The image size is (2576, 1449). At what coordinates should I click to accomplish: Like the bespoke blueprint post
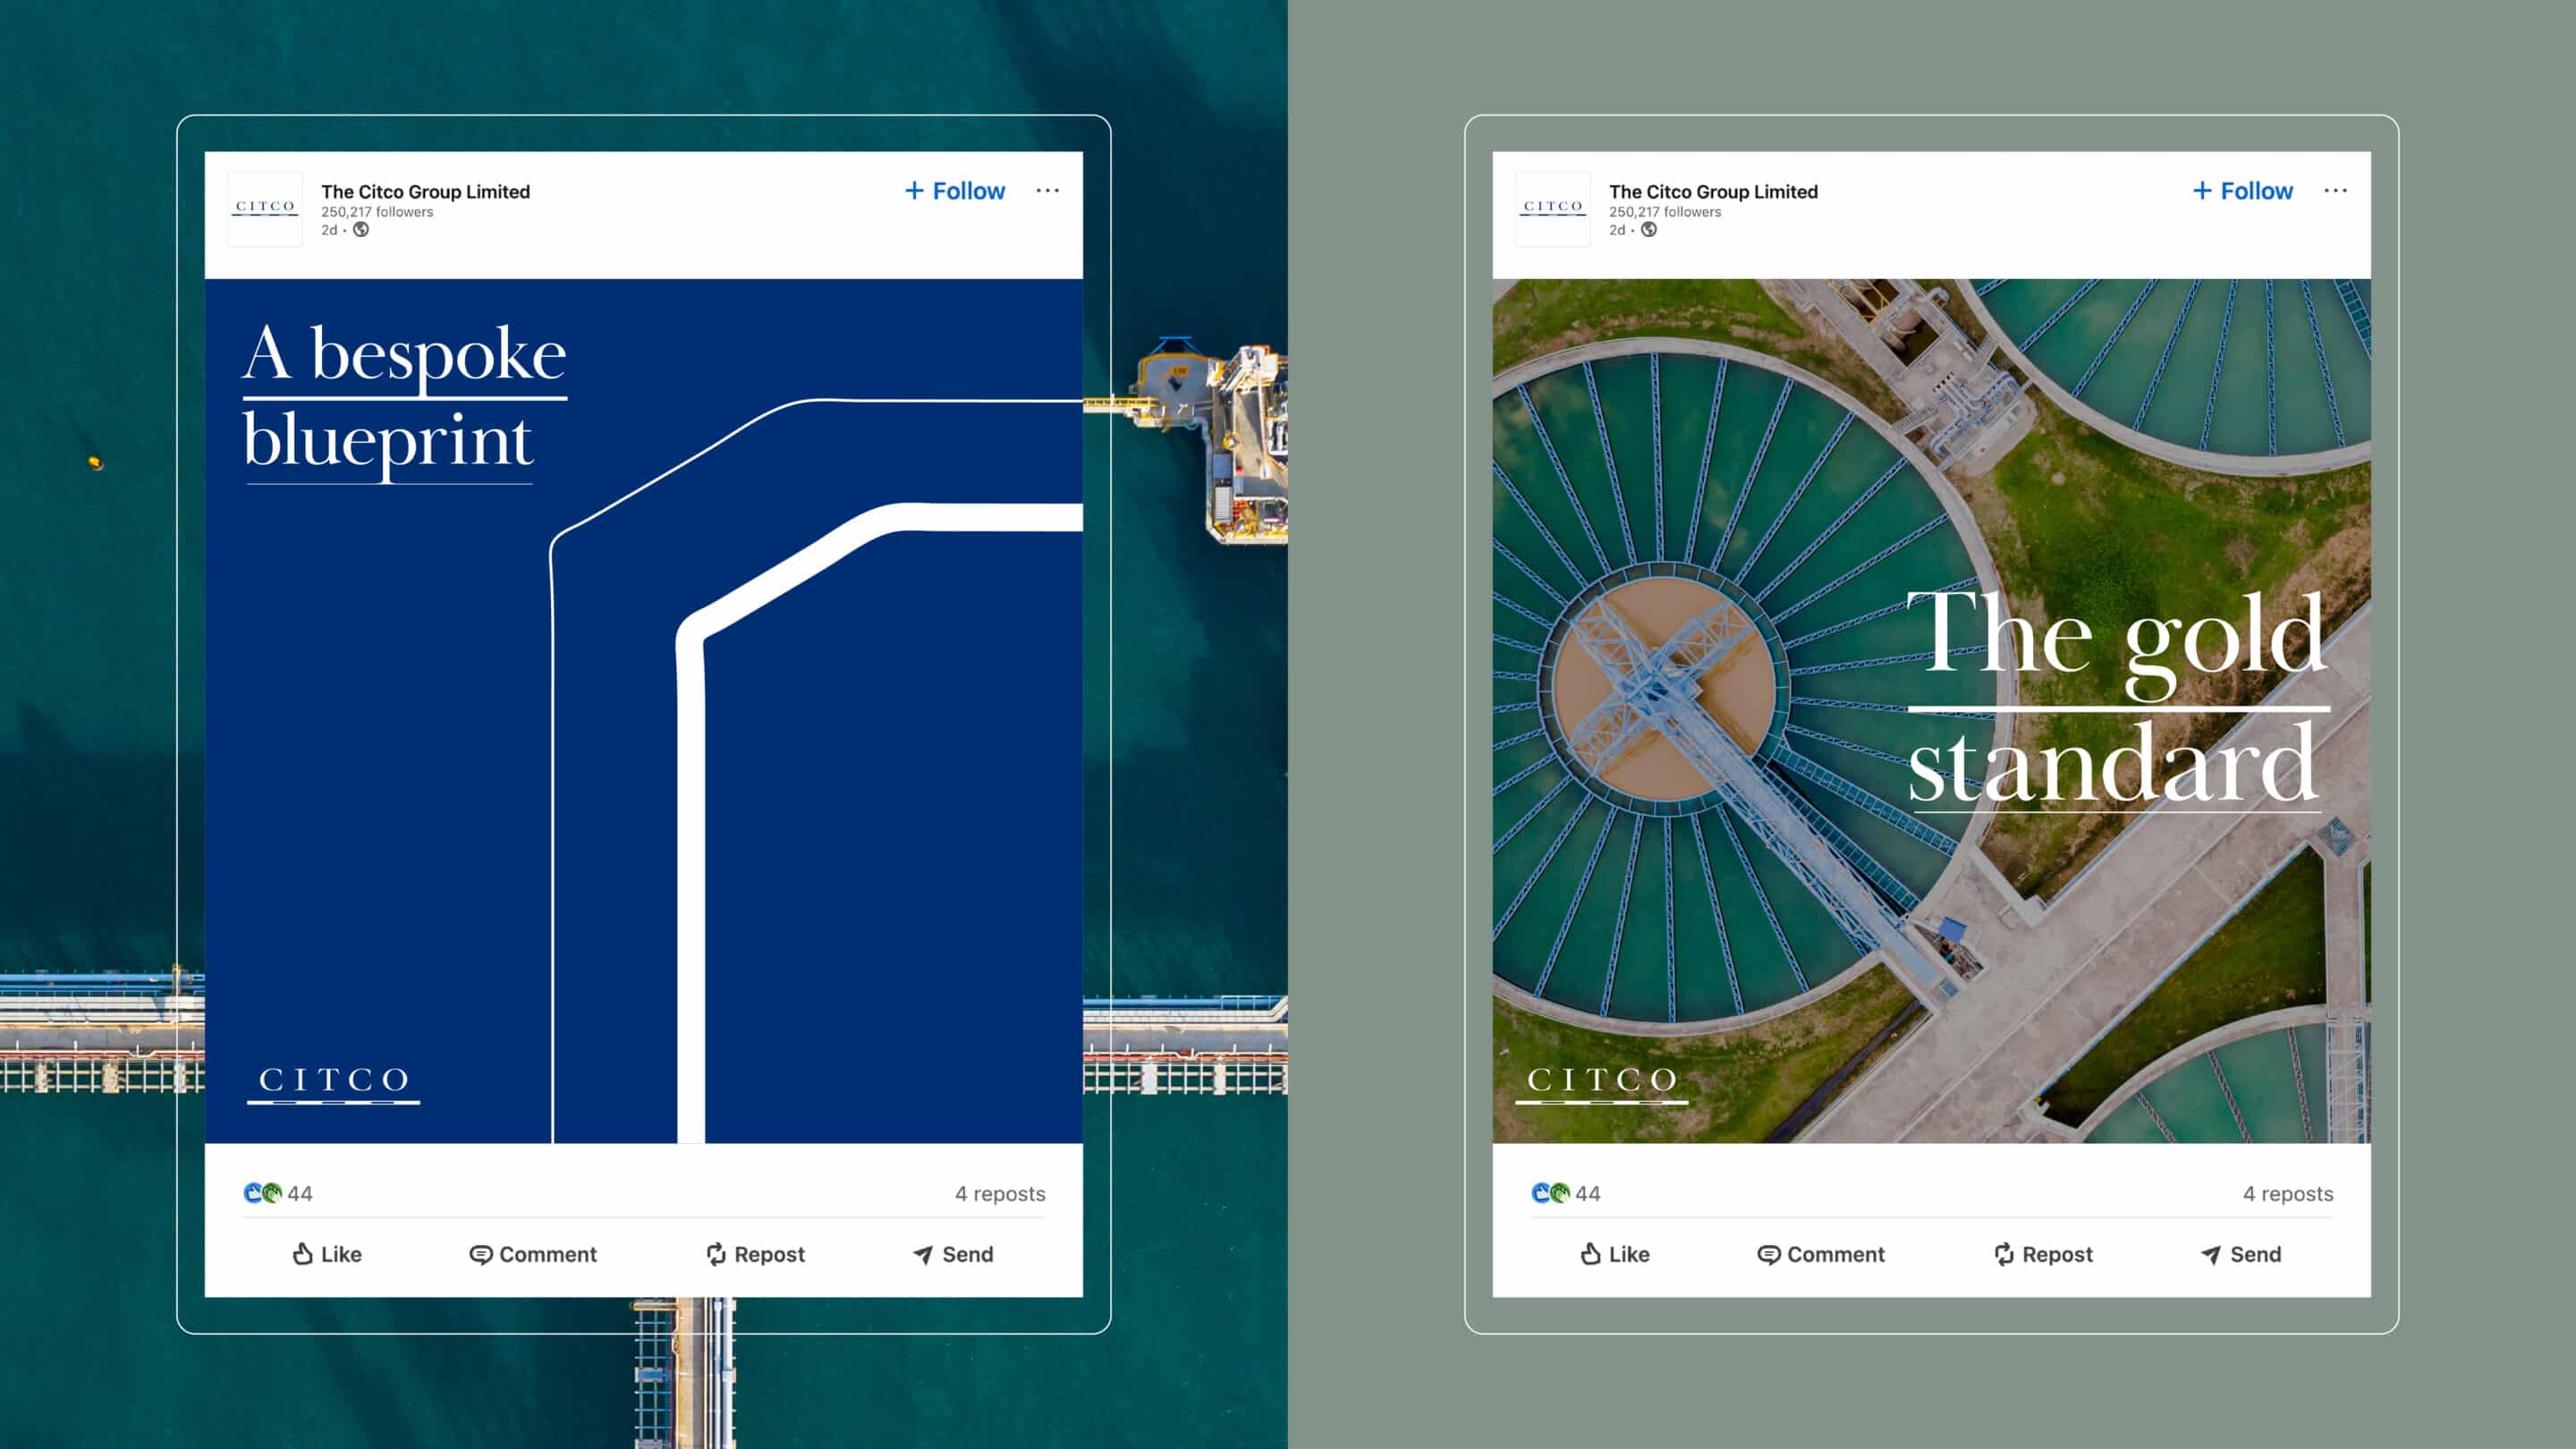click(327, 1254)
